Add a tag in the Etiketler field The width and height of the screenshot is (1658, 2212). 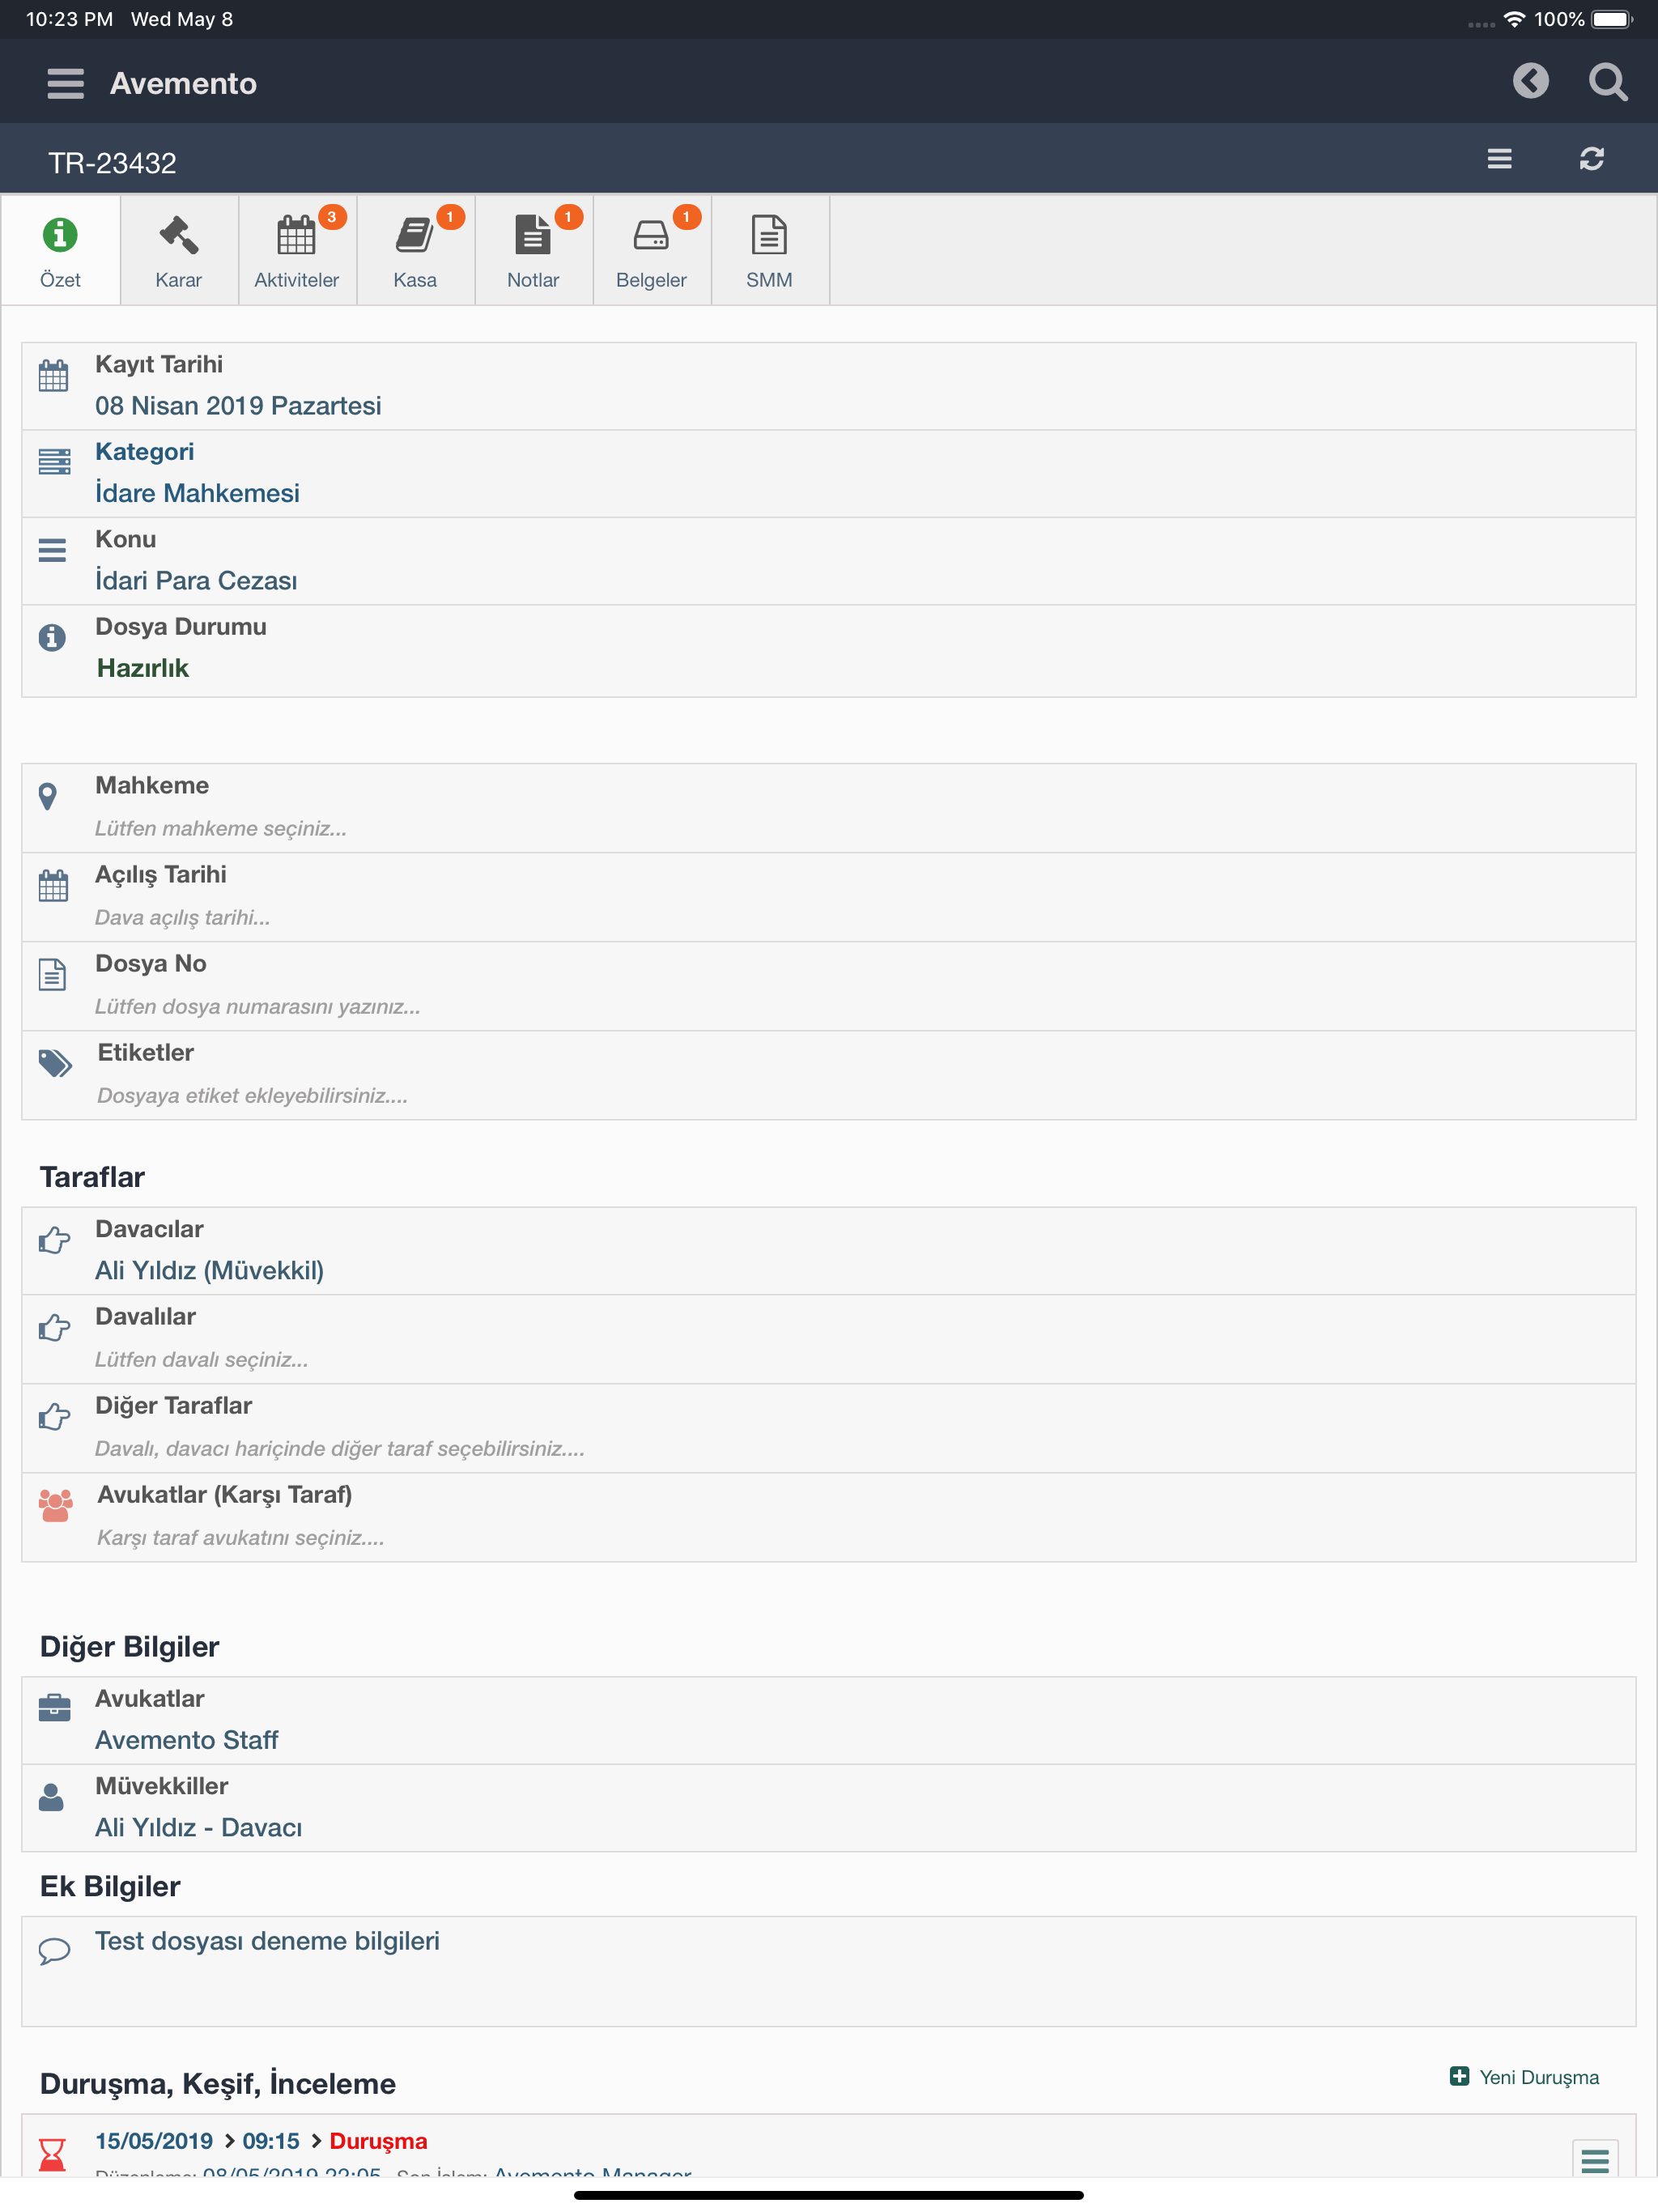coord(829,1075)
